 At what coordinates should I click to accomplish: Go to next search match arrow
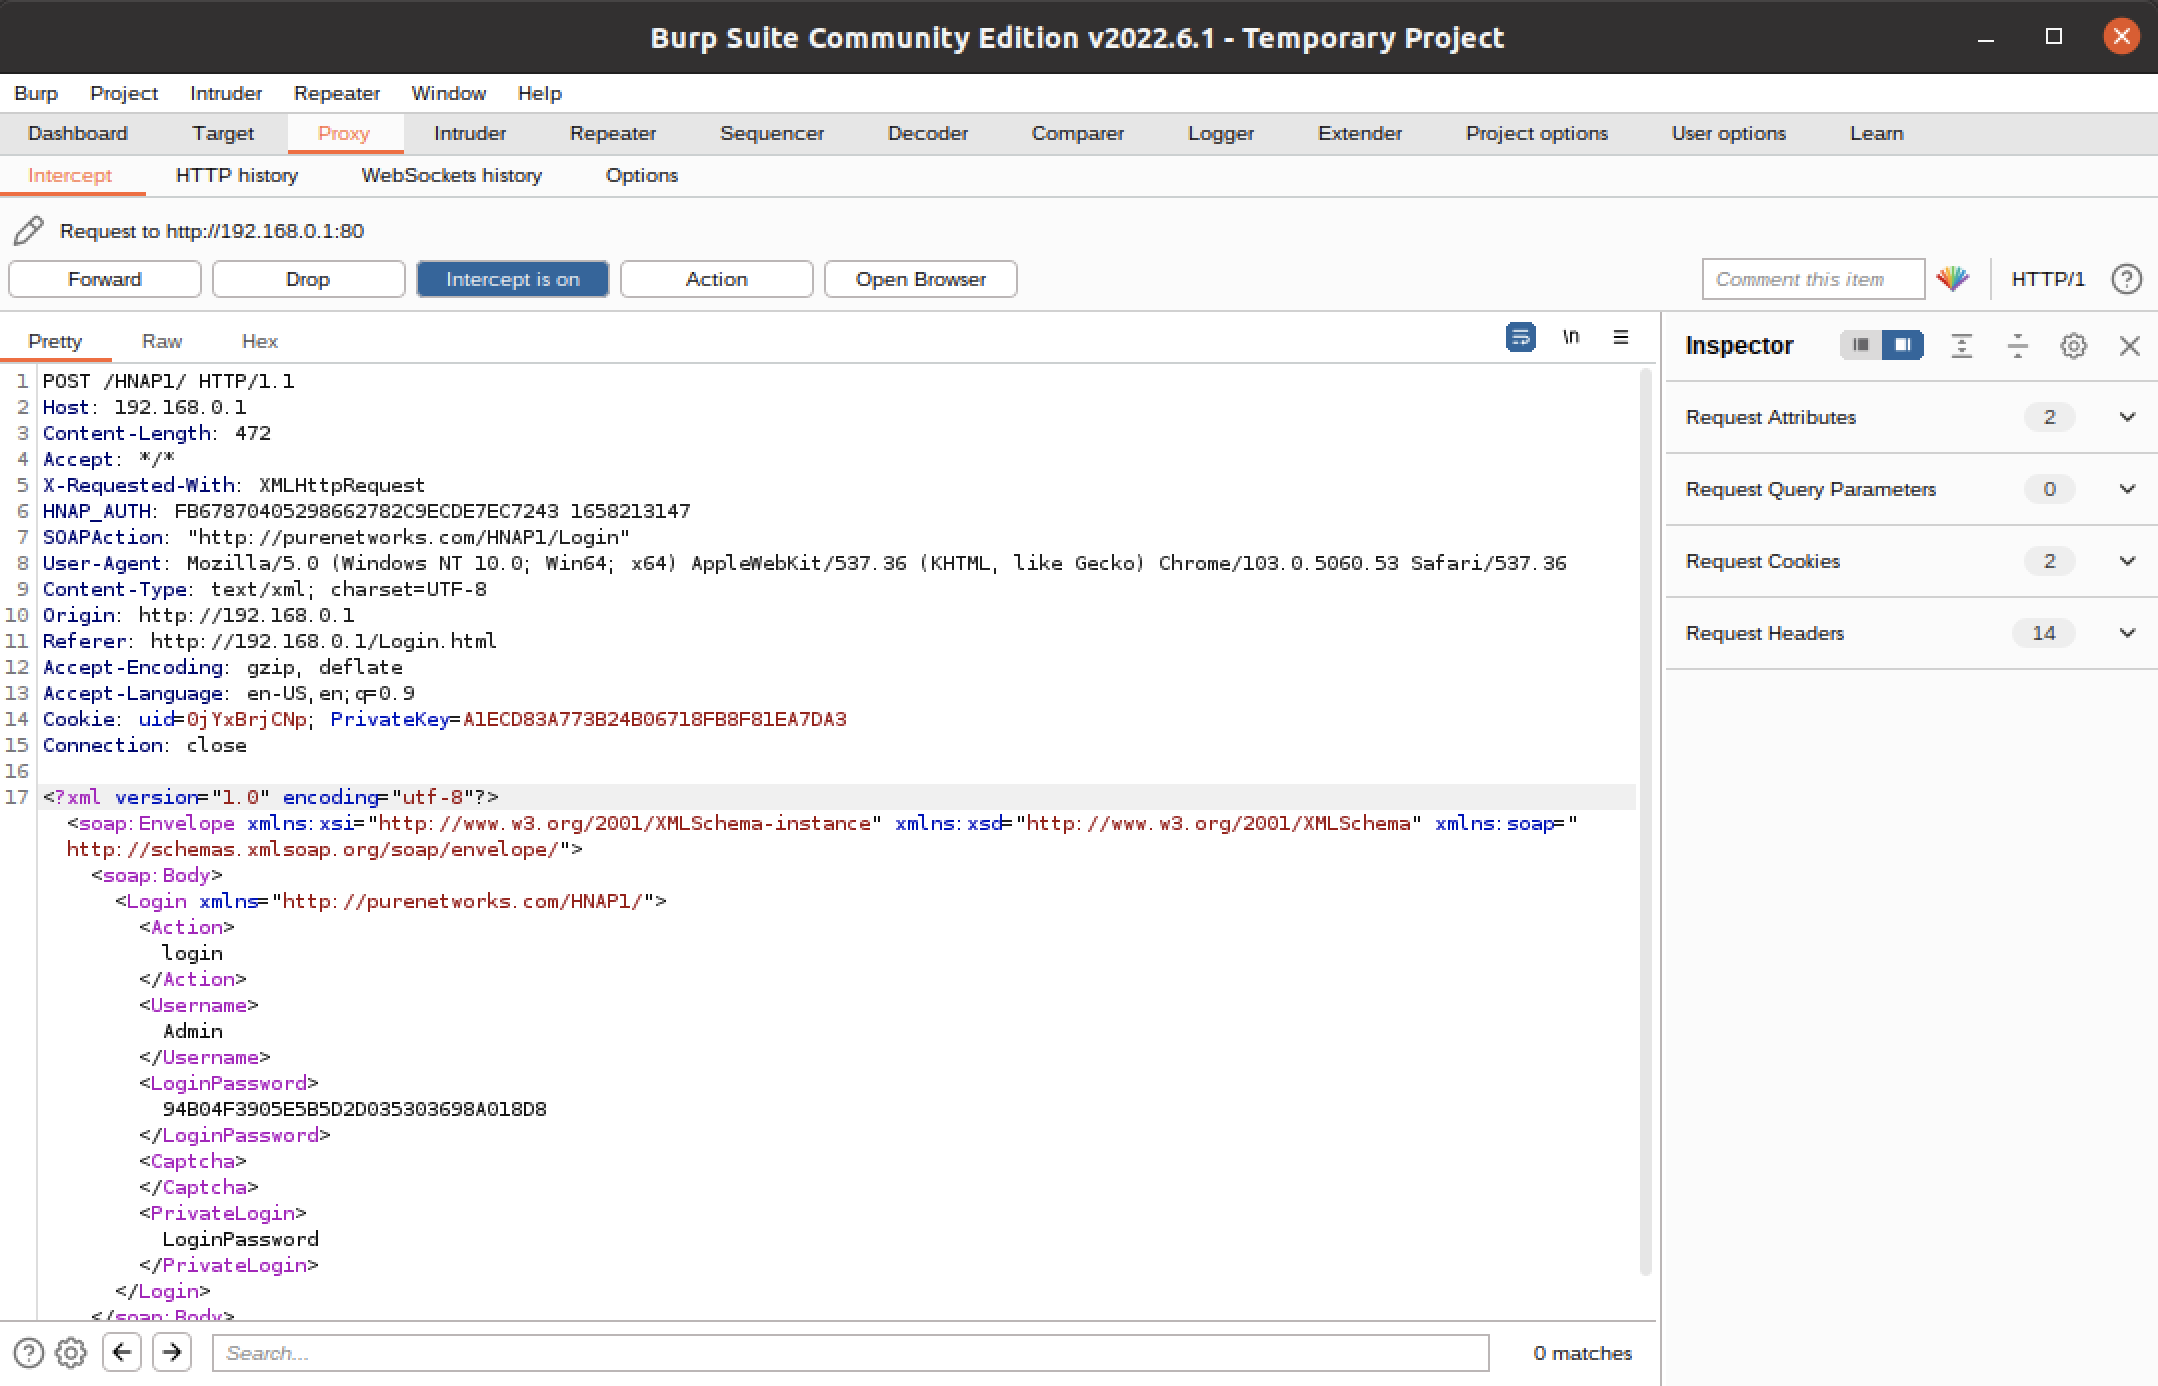(172, 1352)
